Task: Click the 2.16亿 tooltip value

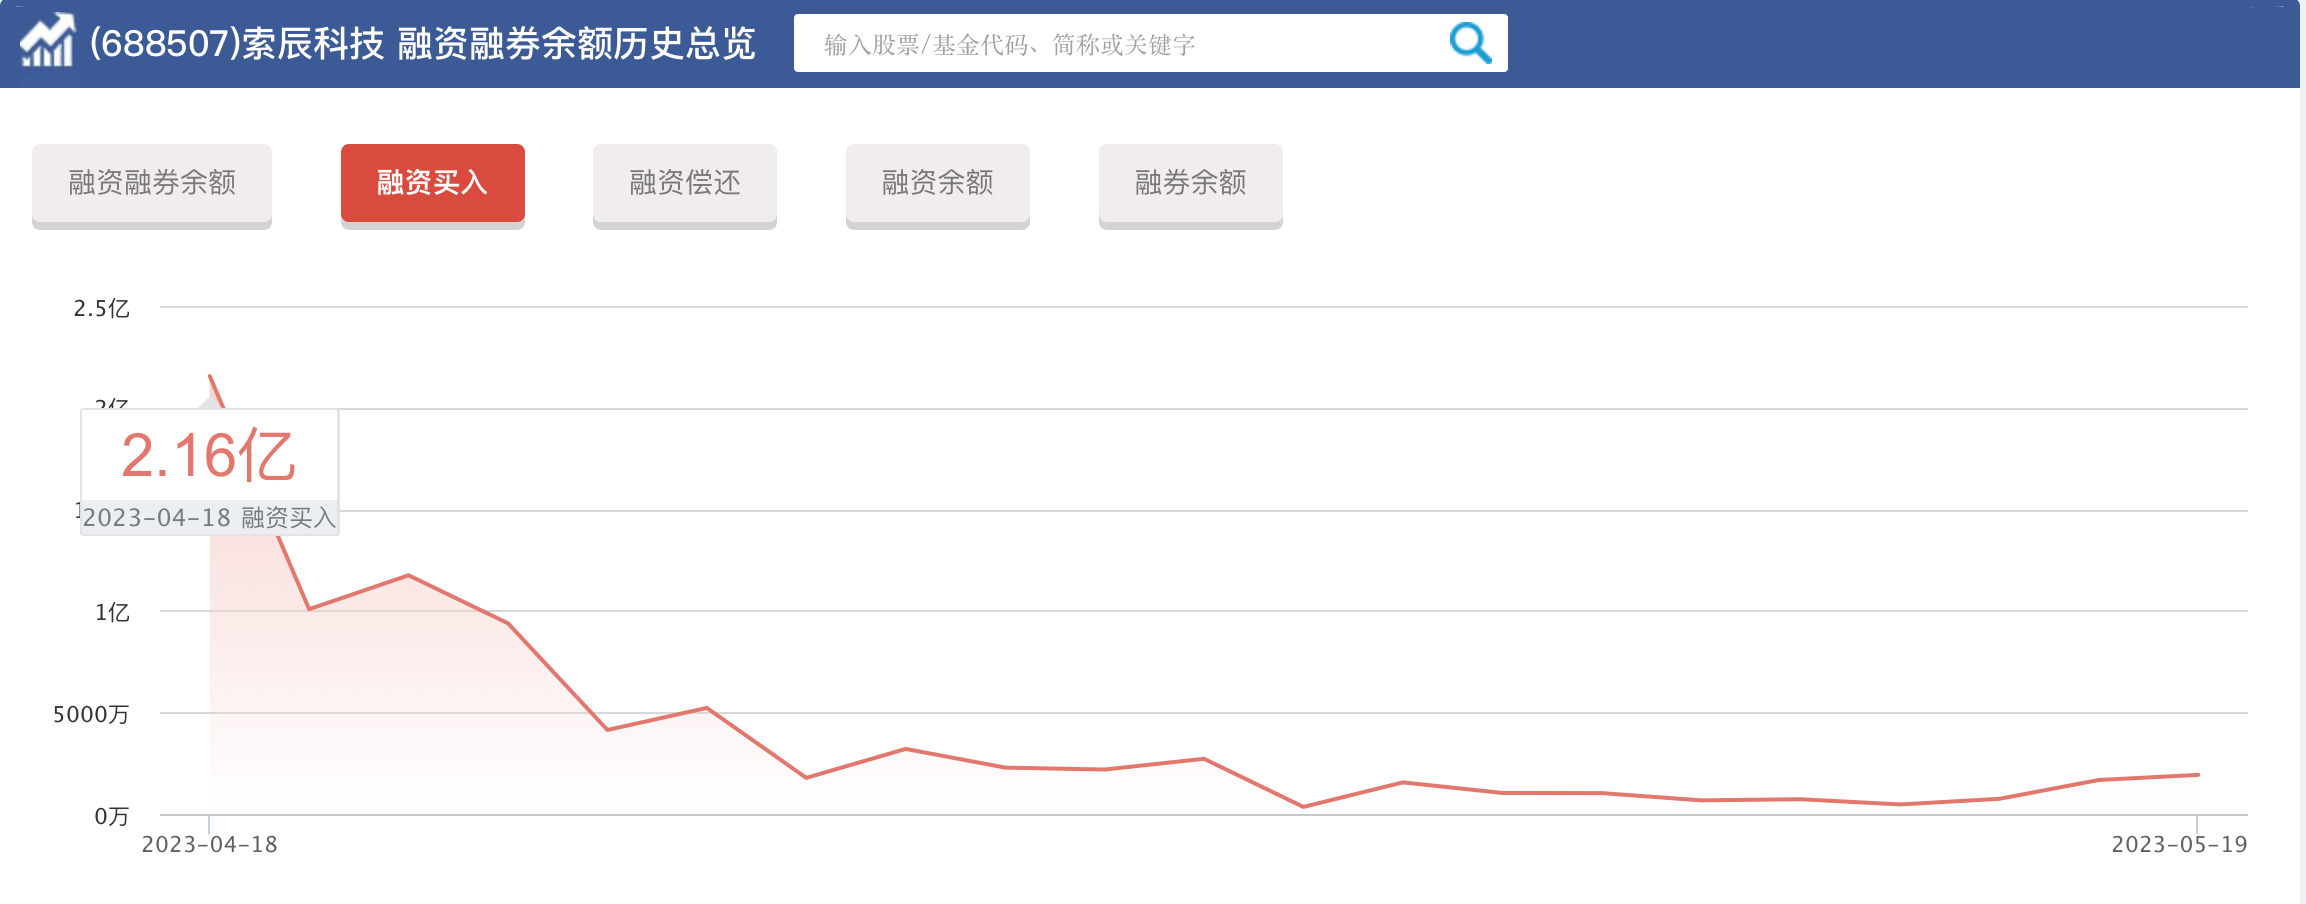Action: [x=208, y=456]
